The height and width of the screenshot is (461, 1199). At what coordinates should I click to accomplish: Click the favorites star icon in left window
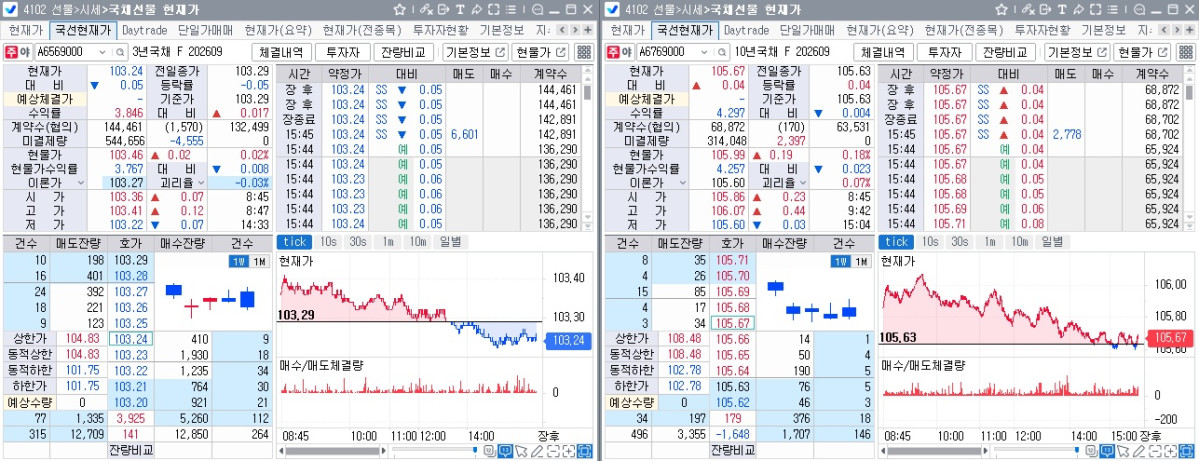399,10
